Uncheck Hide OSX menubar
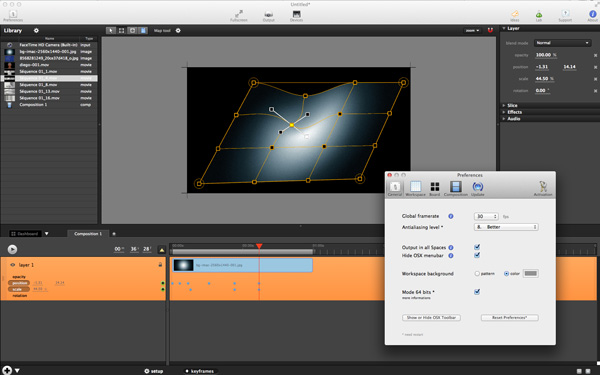The height and width of the screenshot is (375, 600). coord(477,255)
